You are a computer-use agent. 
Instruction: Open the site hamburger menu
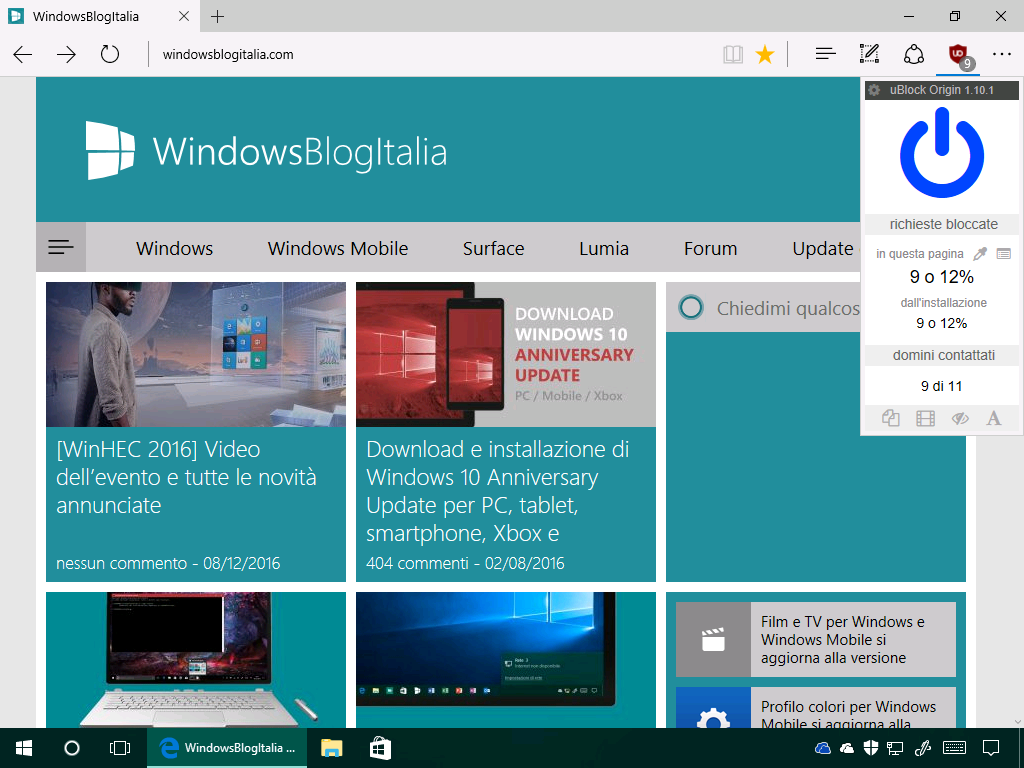tap(61, 248)
